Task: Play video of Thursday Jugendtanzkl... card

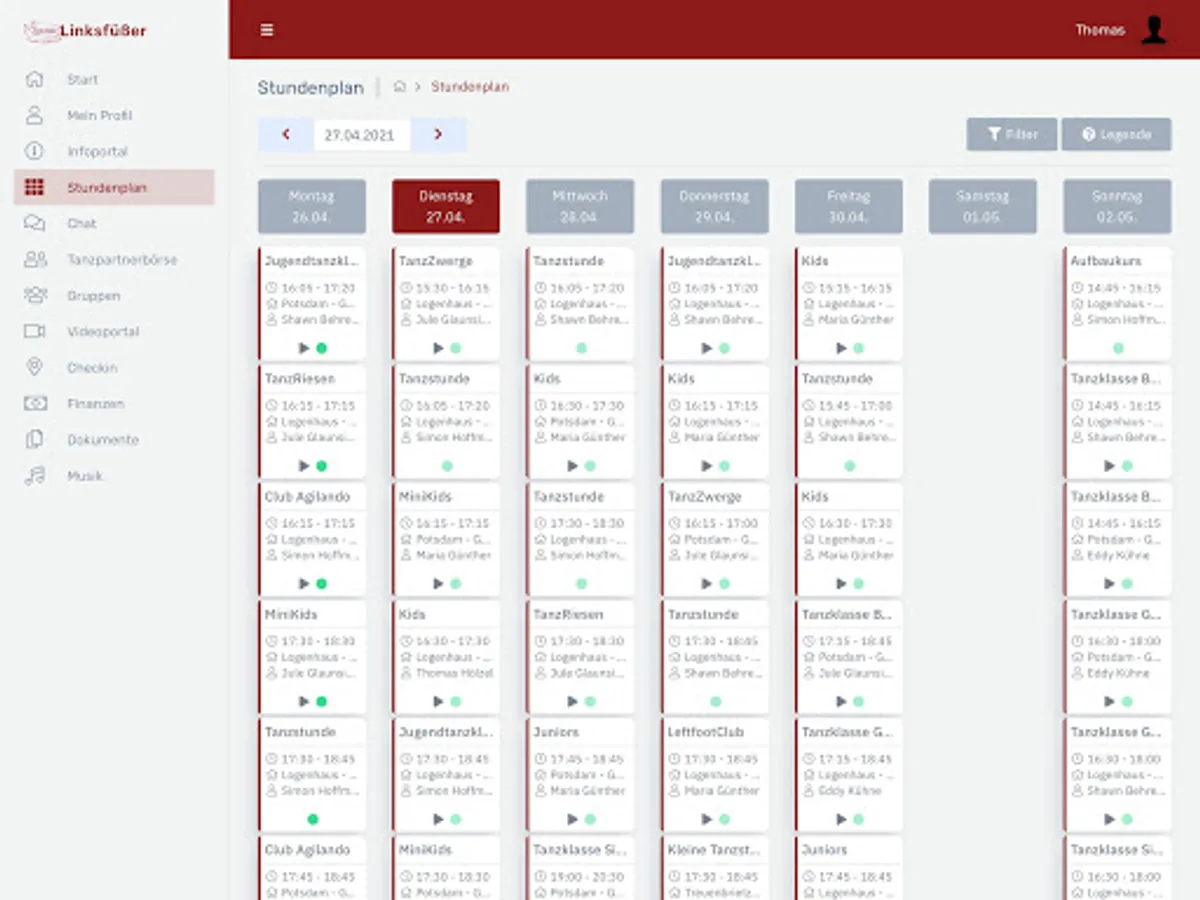Action: click(706, 348)
